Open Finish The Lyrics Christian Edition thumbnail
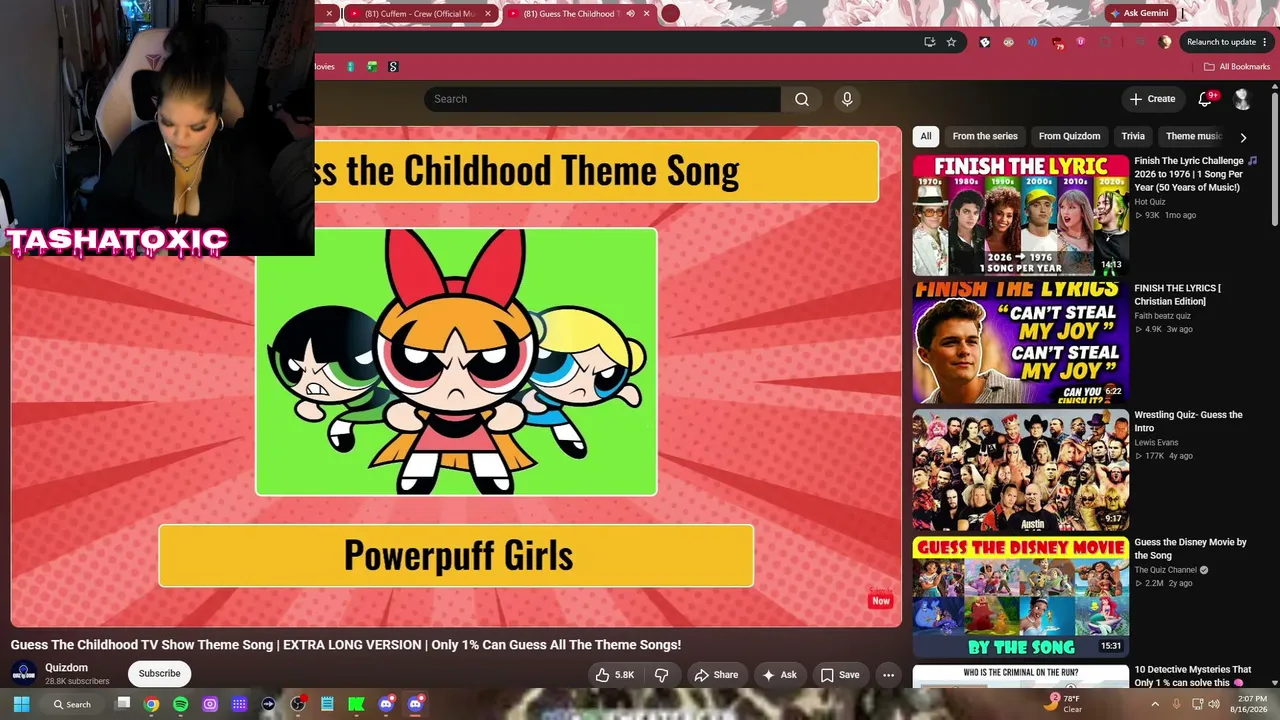 coord(1020,342)
